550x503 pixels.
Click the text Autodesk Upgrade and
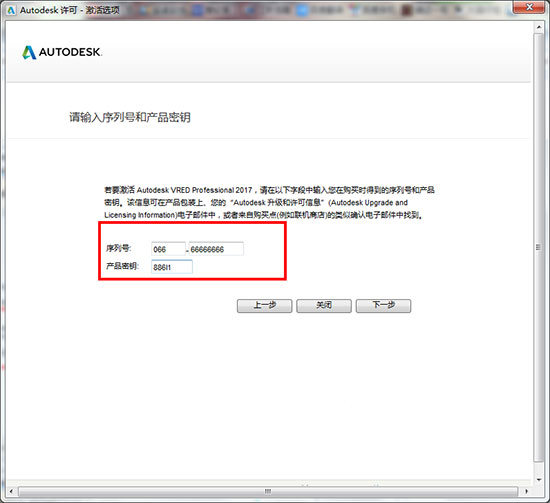coord(369,203)
